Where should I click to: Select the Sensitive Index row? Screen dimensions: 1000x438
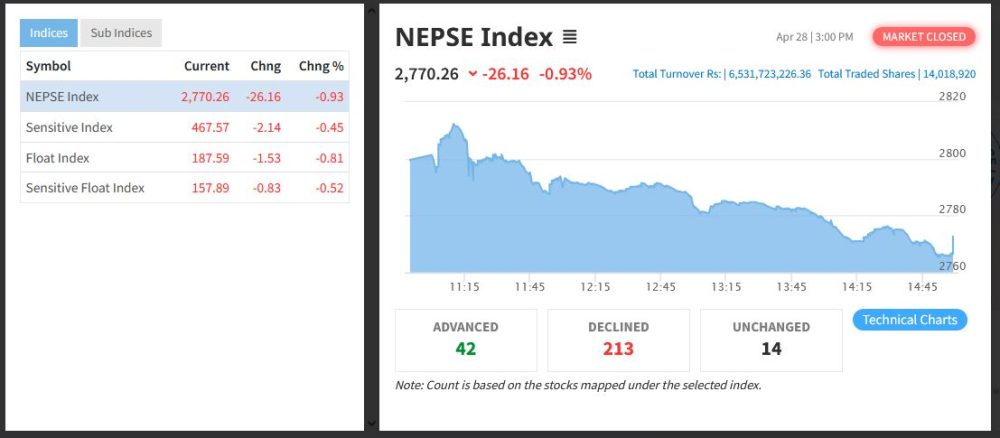185,128
